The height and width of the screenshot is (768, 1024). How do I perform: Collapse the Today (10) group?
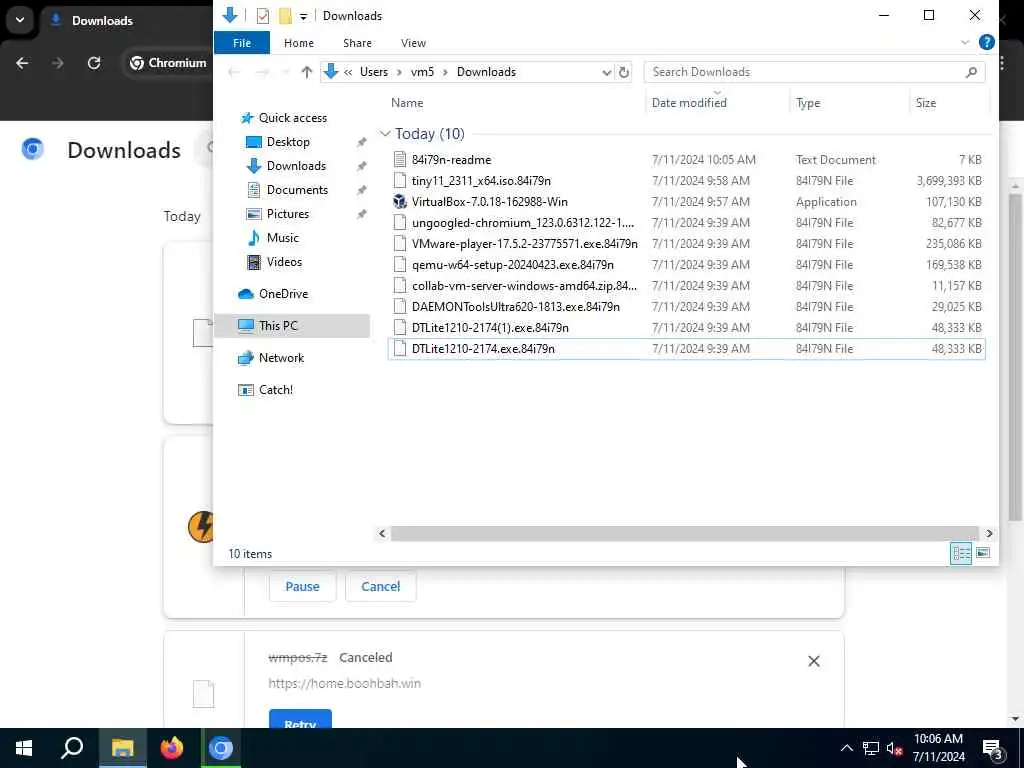tap(385, 134)
